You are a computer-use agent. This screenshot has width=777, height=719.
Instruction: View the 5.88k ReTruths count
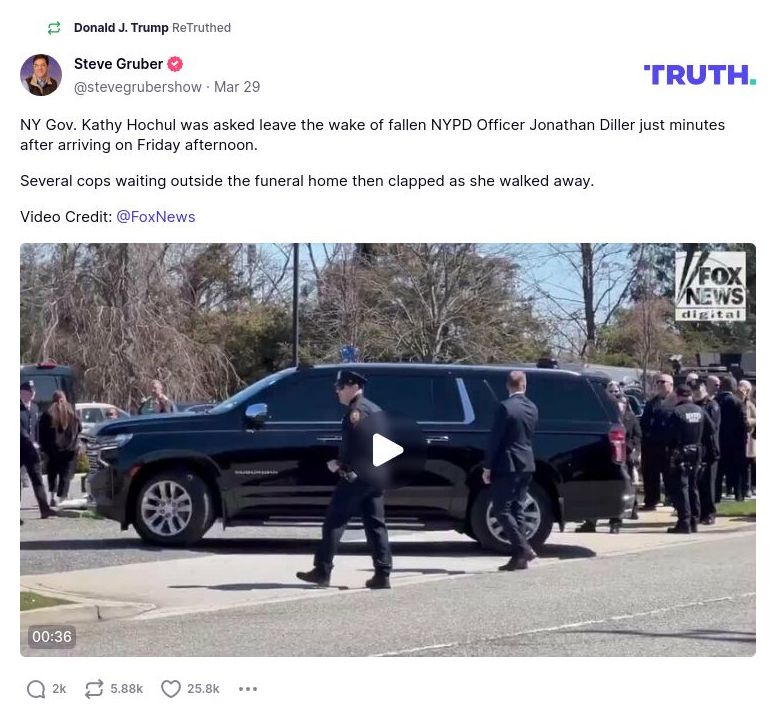point(126,689)
